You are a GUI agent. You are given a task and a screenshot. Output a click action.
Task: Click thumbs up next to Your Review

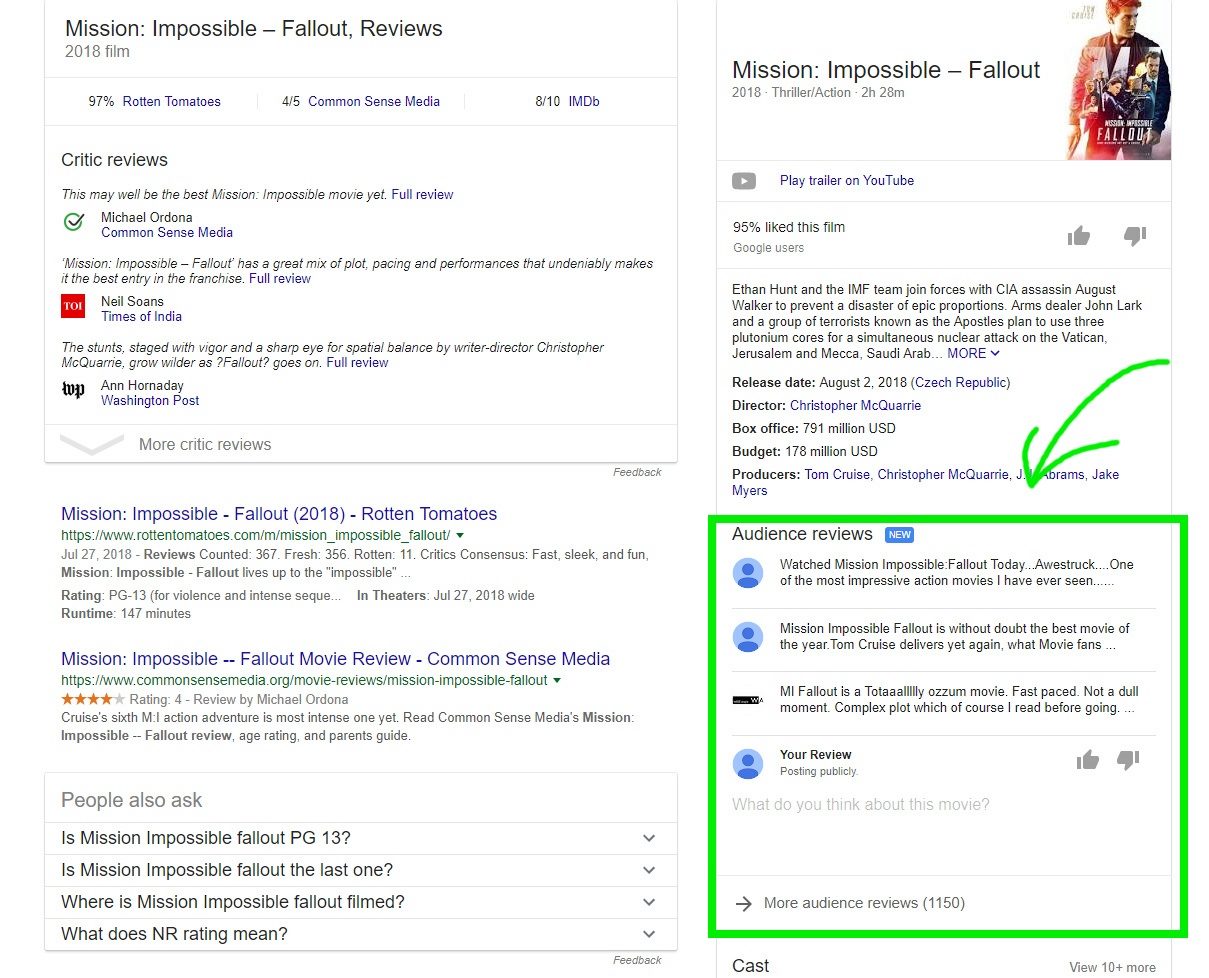point(1088,761)
